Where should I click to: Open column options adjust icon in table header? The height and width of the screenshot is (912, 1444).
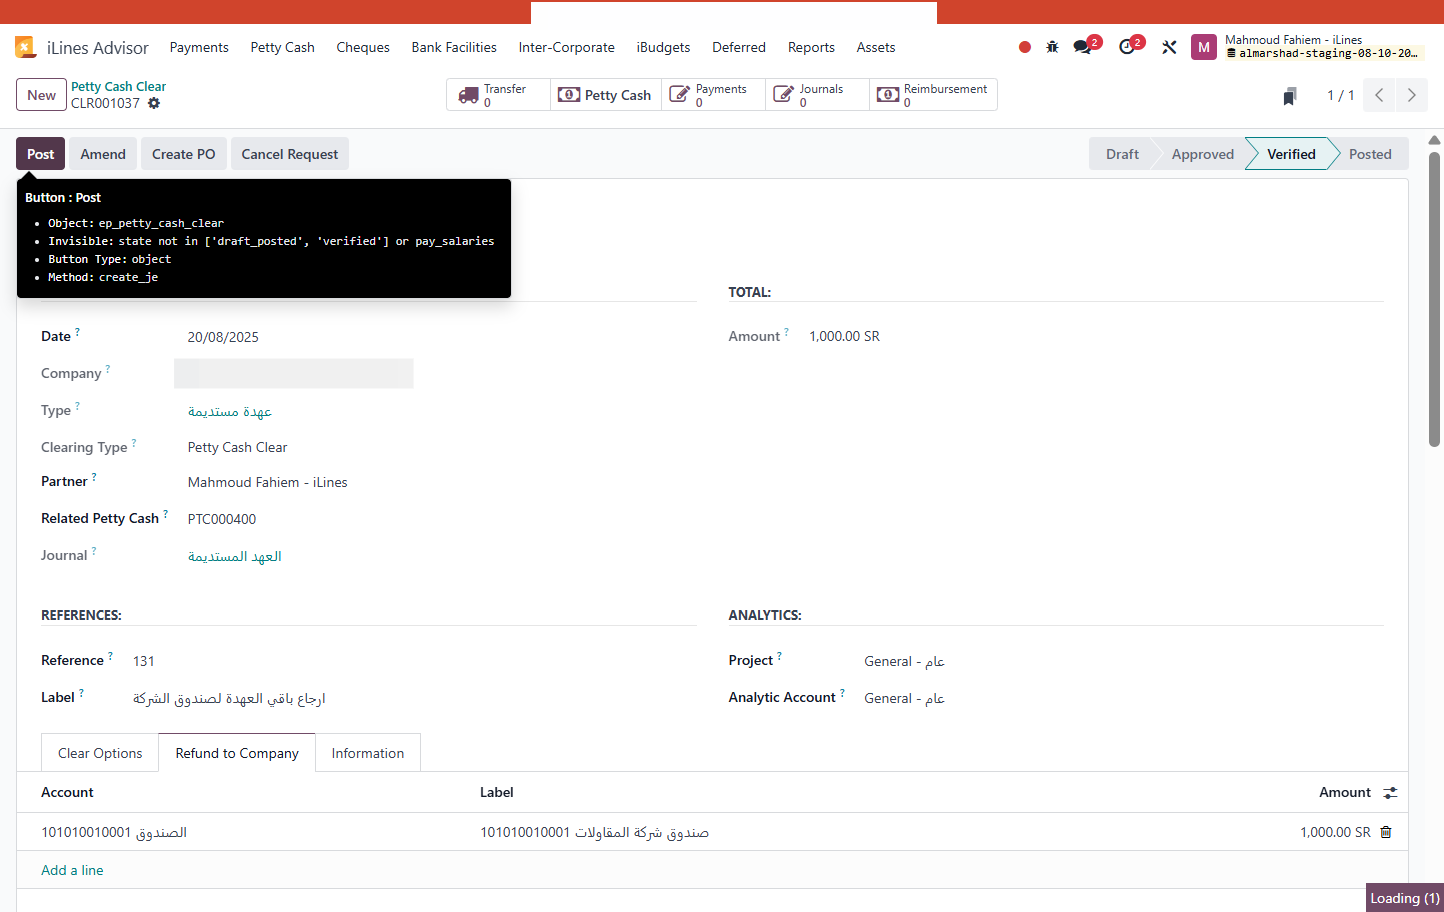click(1390, 793)
